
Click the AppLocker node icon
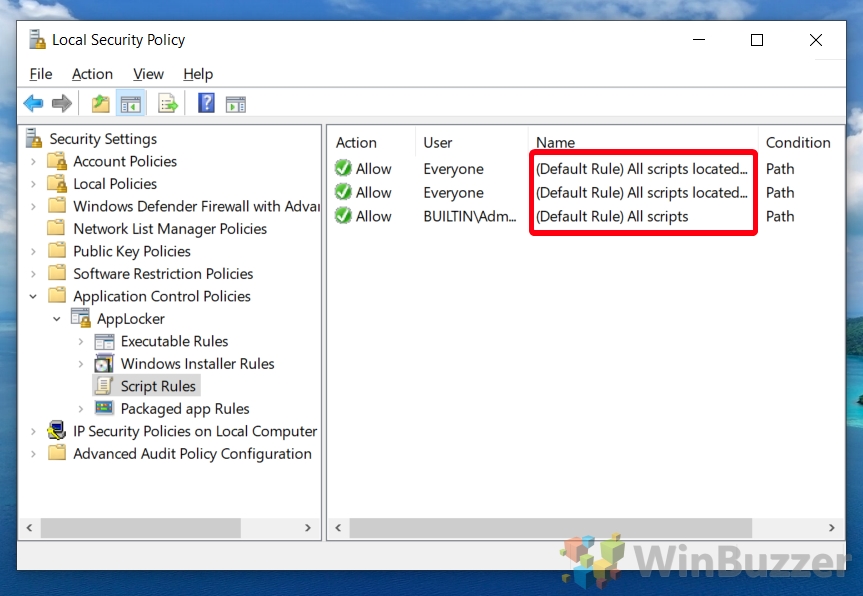[x=80, y=318]
